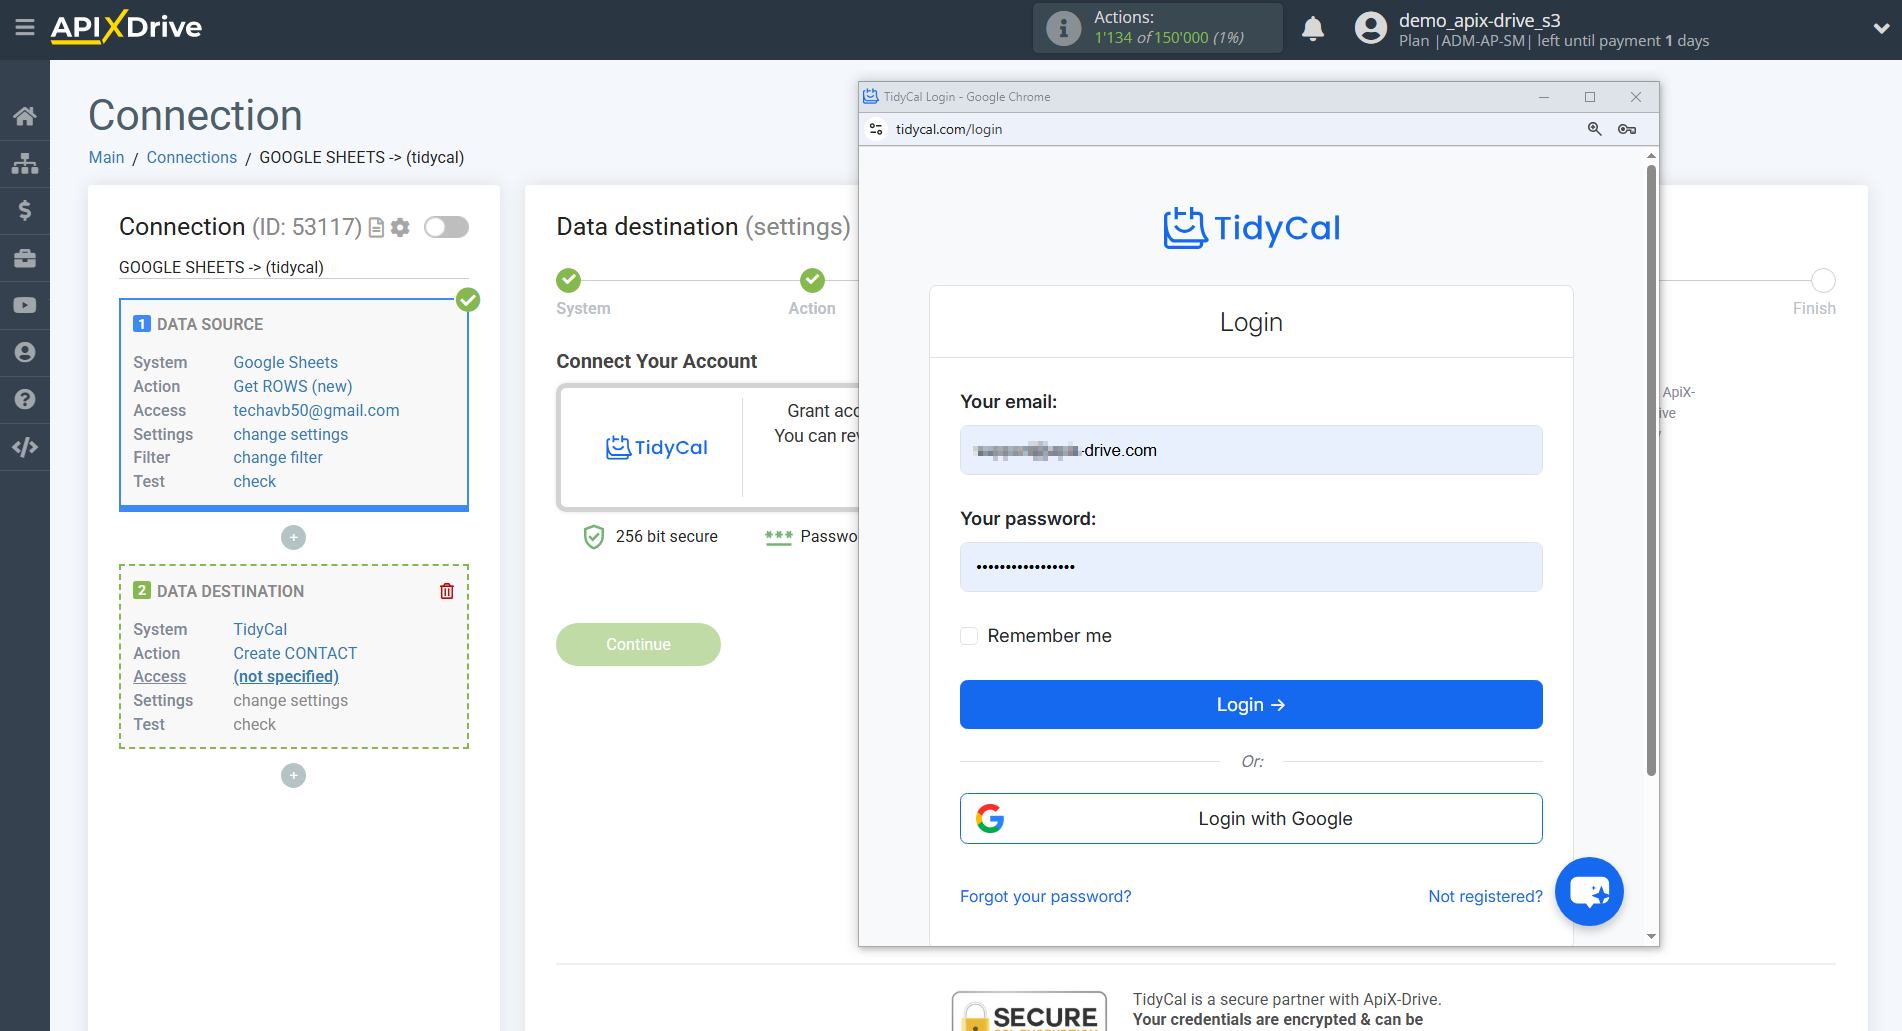Enable the connection with the toggle switch

446,227
